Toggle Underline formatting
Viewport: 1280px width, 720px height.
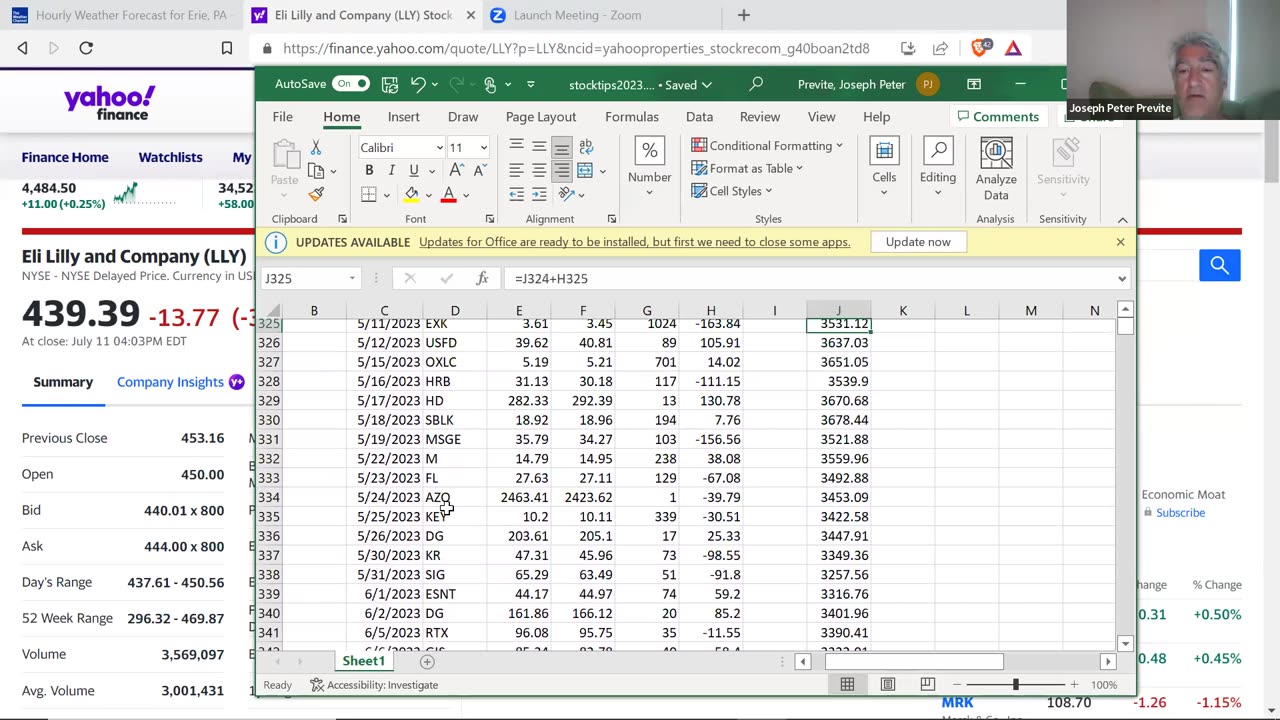point(413,171)
